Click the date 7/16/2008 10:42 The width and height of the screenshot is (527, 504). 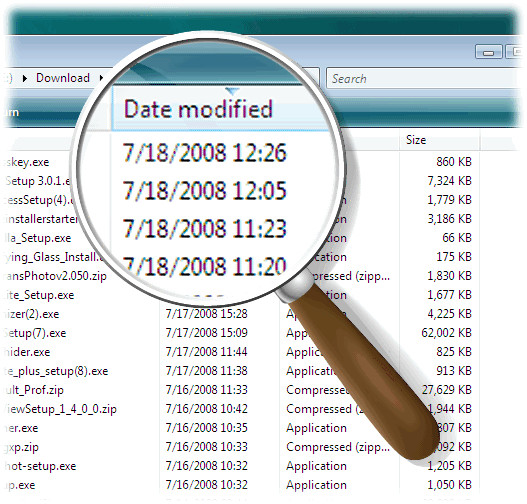[206, 409]
